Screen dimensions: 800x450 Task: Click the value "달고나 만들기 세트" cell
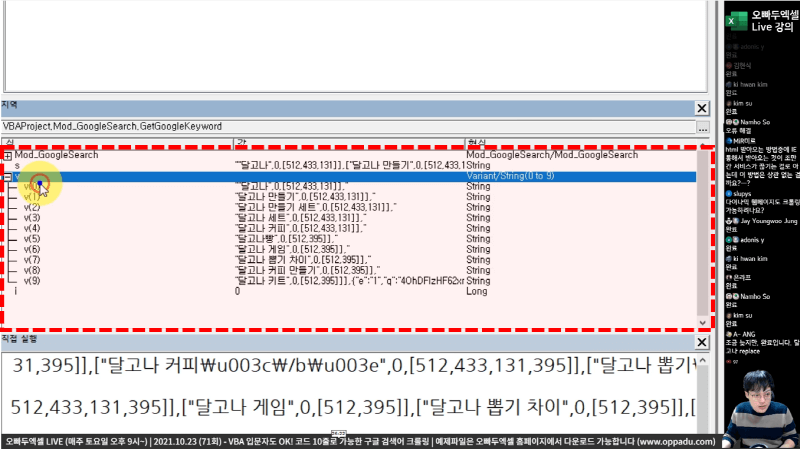[x=316, y=207]
